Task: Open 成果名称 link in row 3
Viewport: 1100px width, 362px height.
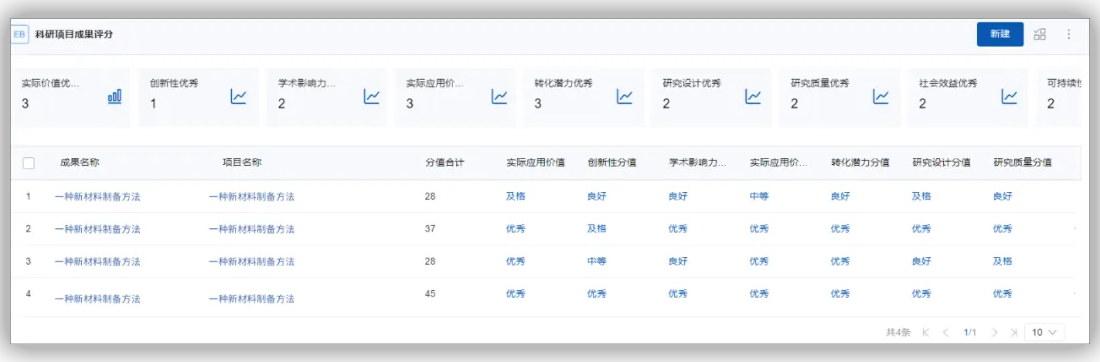Action: click(x=98, y=261)
